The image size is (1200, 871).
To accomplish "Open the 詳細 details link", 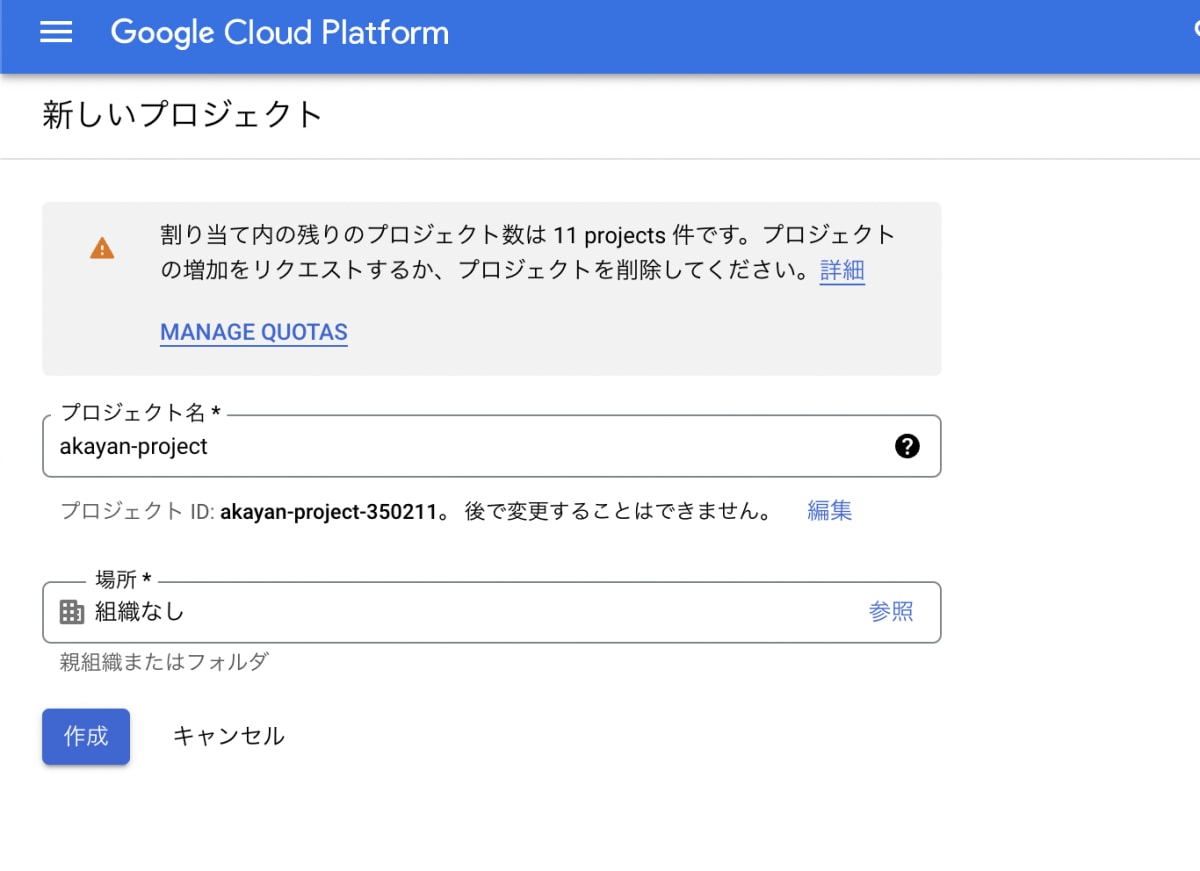I will (842, 270).
